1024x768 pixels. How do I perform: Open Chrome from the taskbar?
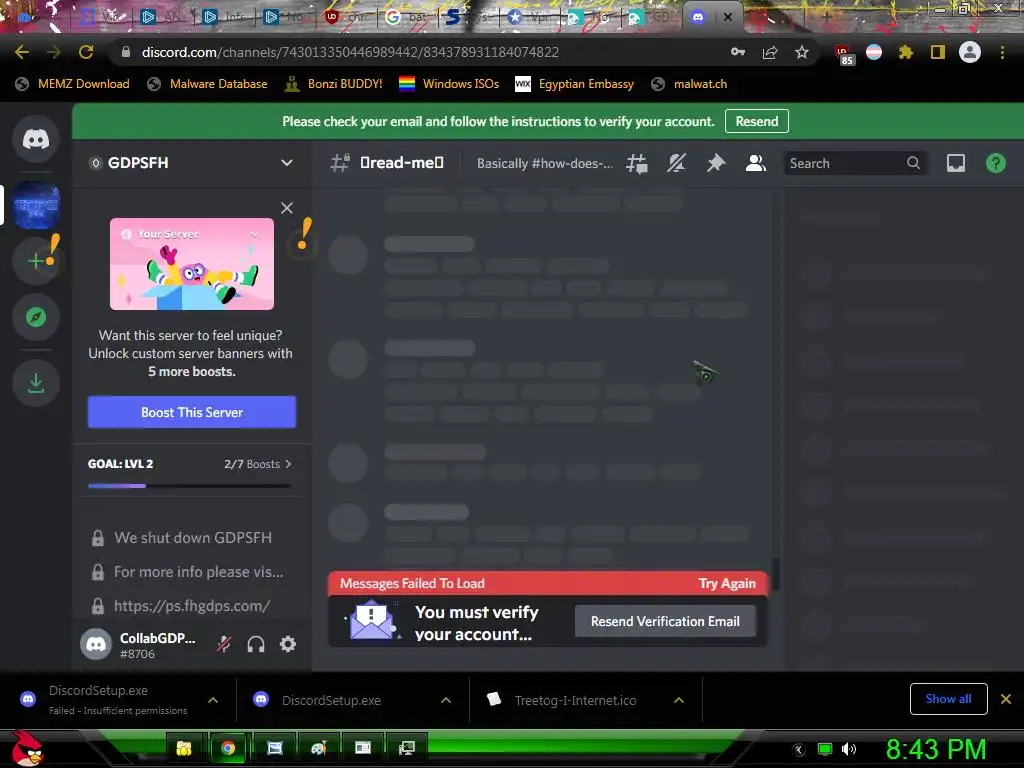pyautogui.click(x=228, y=748)
